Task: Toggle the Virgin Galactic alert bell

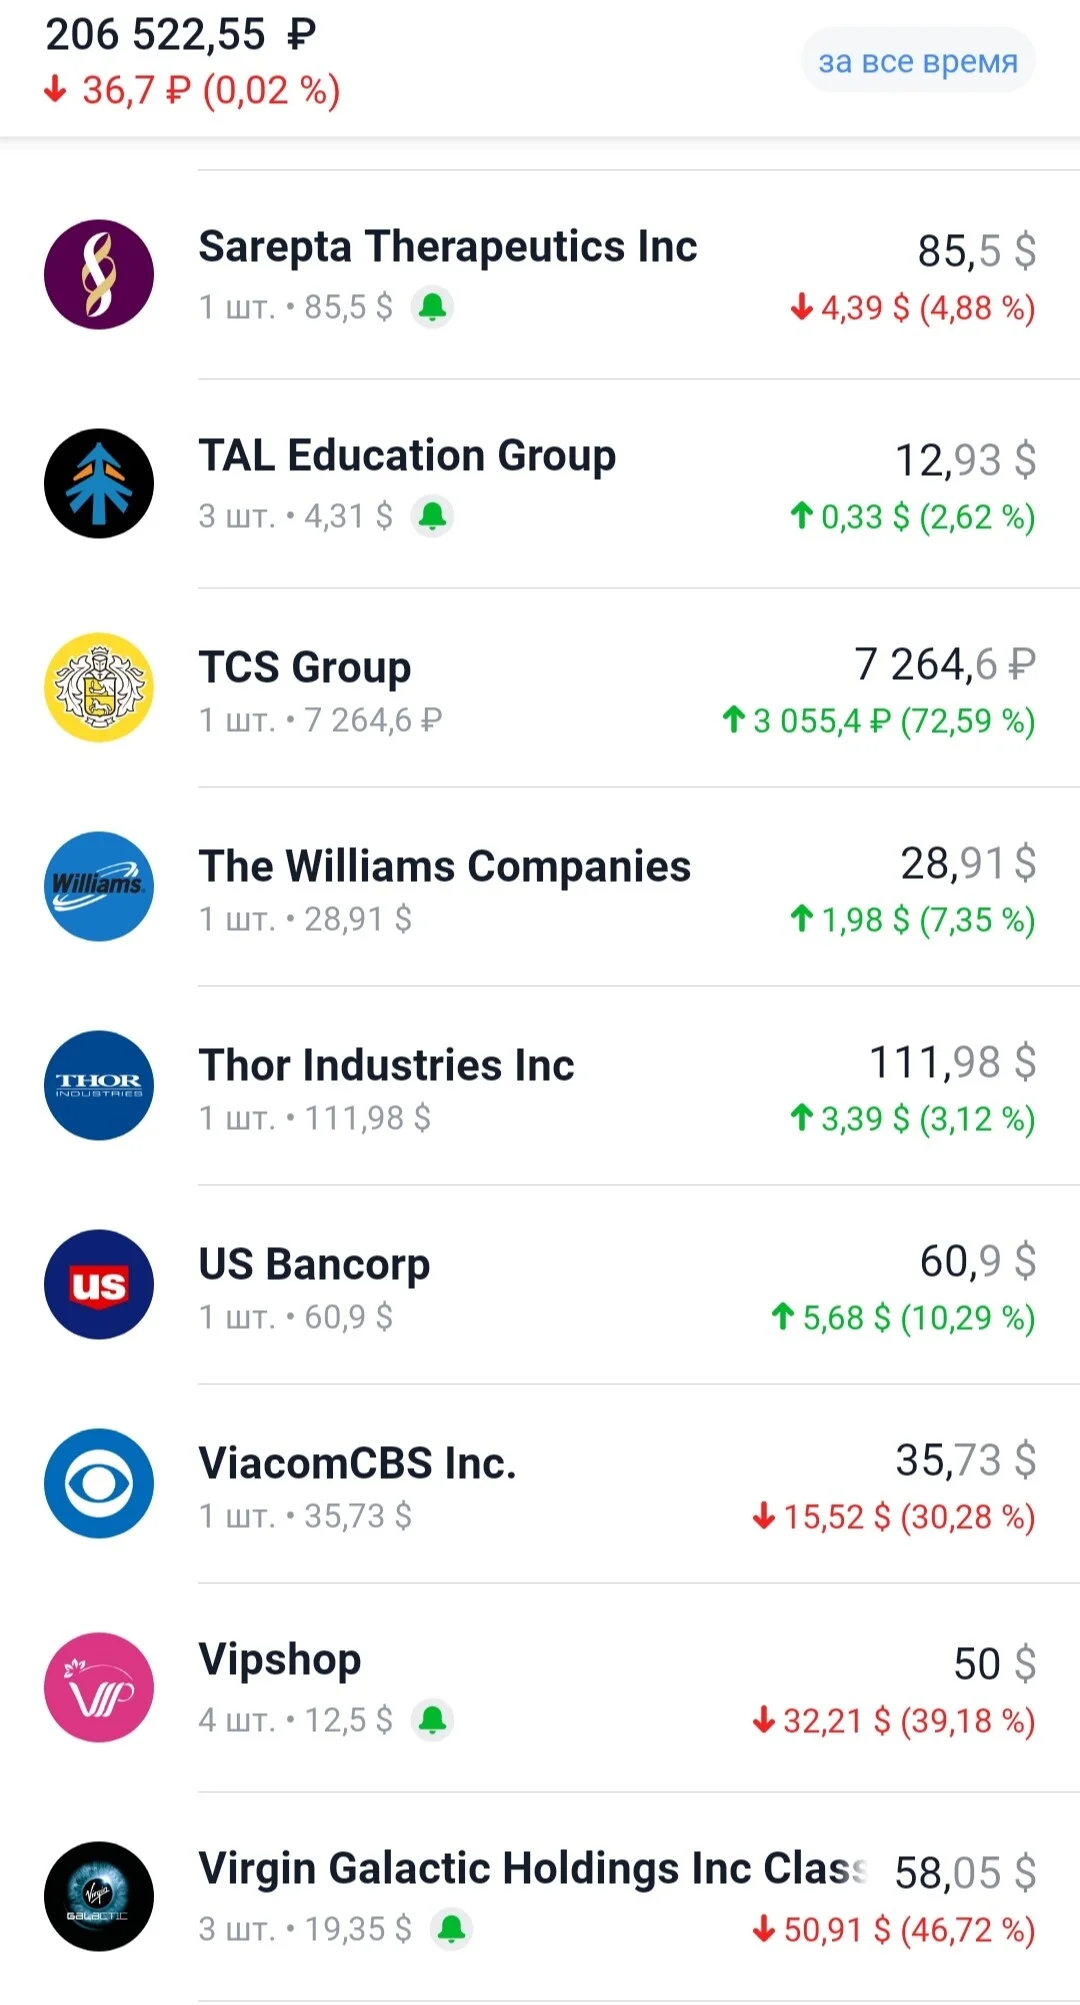Action: 452,1929
